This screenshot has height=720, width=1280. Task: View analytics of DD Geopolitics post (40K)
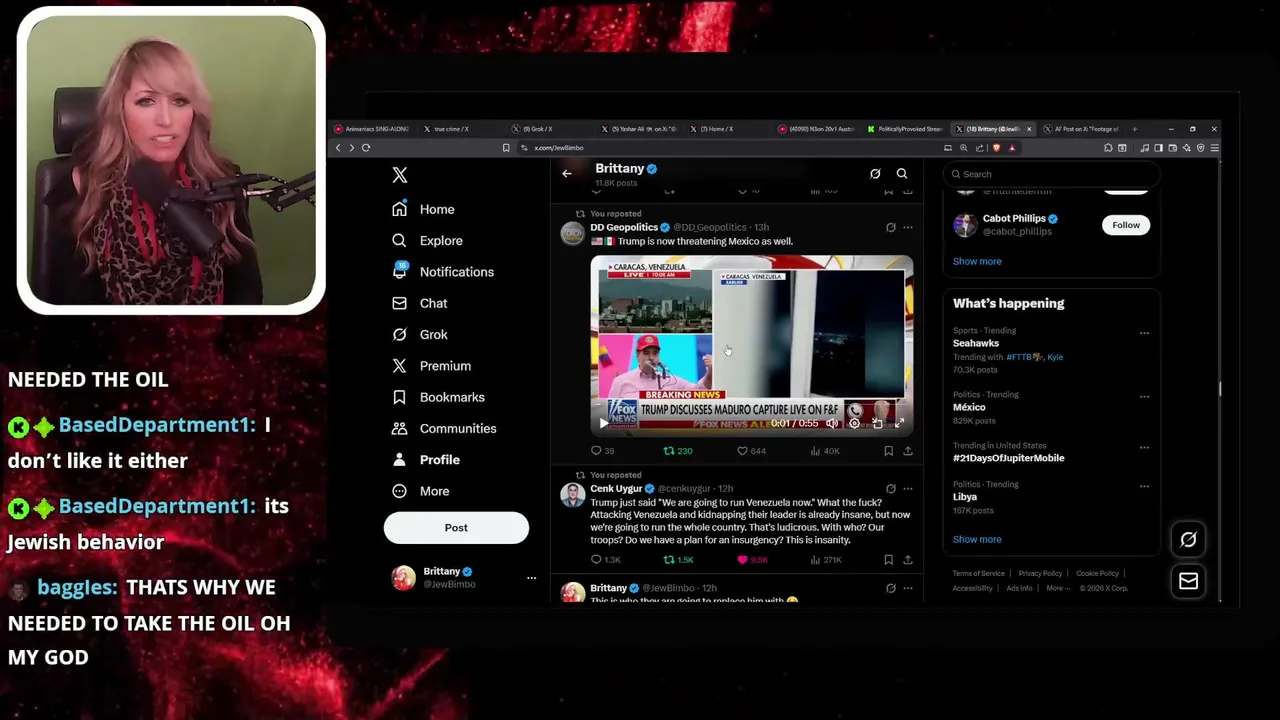[826, 451]
